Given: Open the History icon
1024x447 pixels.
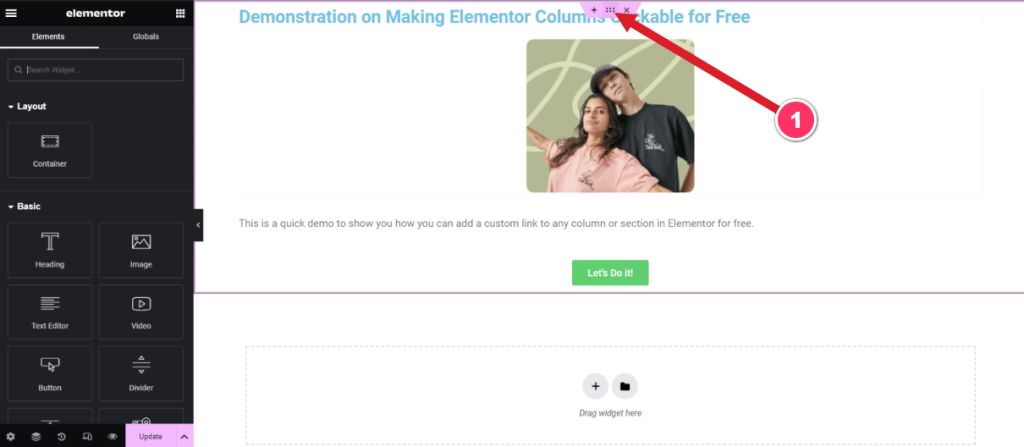Looking at the screenshot, I should point(61,437).
